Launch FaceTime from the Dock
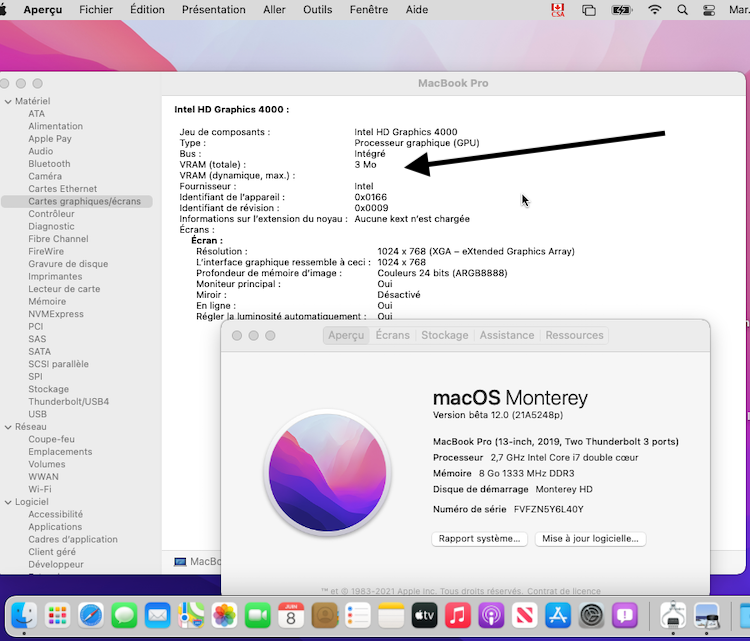The width and height of the screenshot is (750, 641). [x=257, y=615]
